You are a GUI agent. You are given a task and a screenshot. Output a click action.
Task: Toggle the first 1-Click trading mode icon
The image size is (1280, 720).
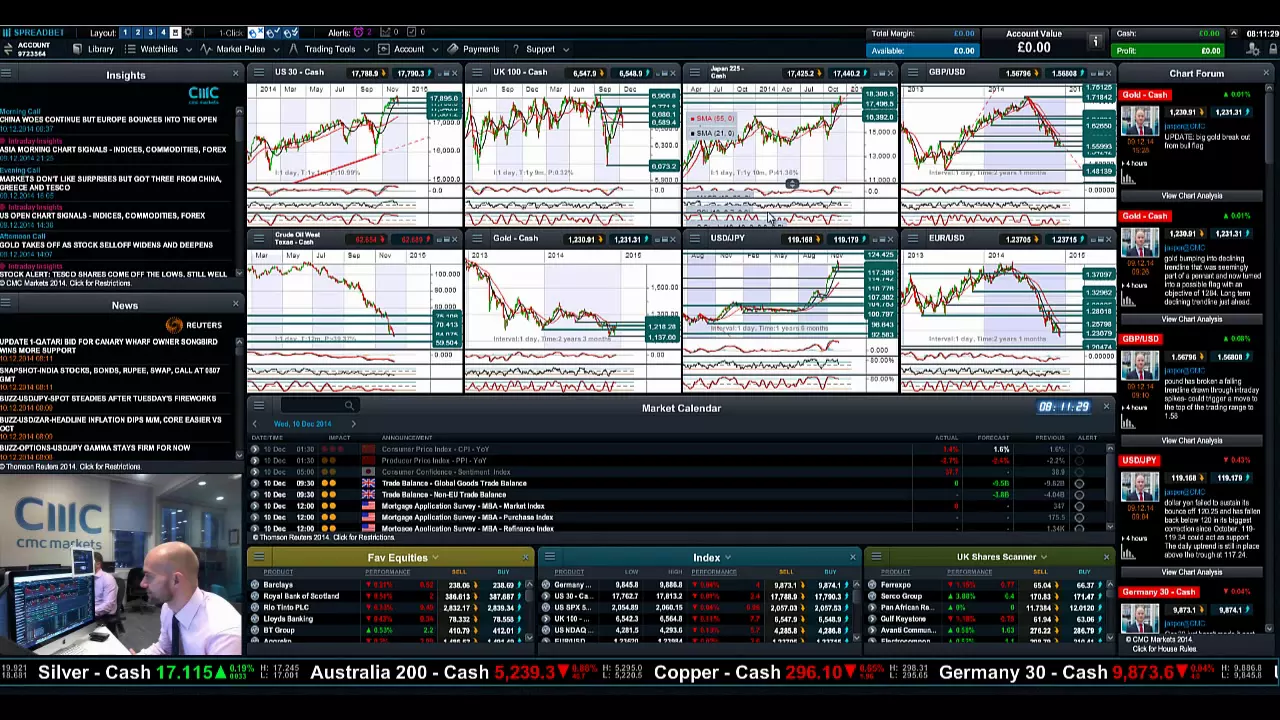255,33
